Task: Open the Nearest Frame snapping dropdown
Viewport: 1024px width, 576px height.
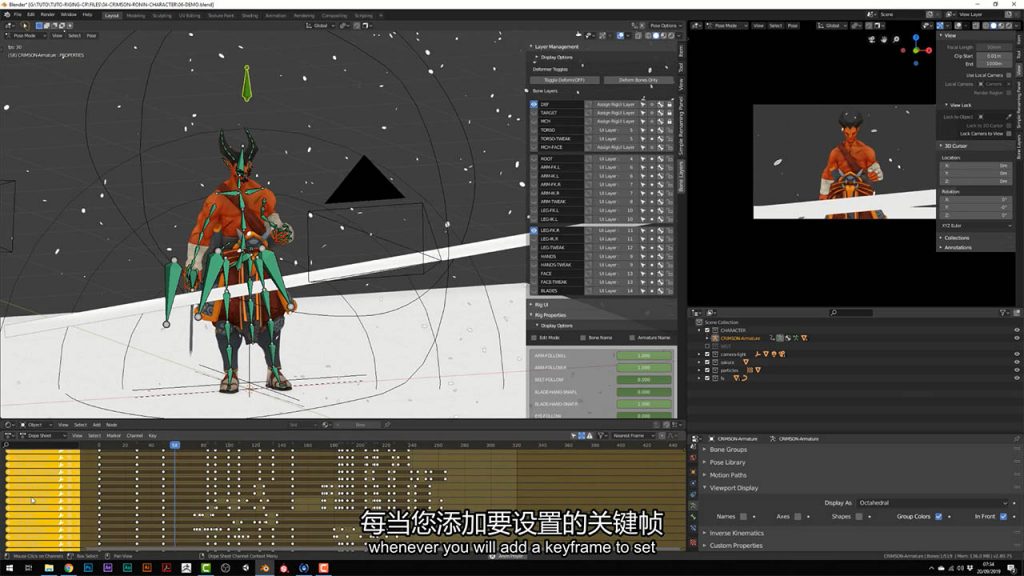Action: click(x=633, y=436)
